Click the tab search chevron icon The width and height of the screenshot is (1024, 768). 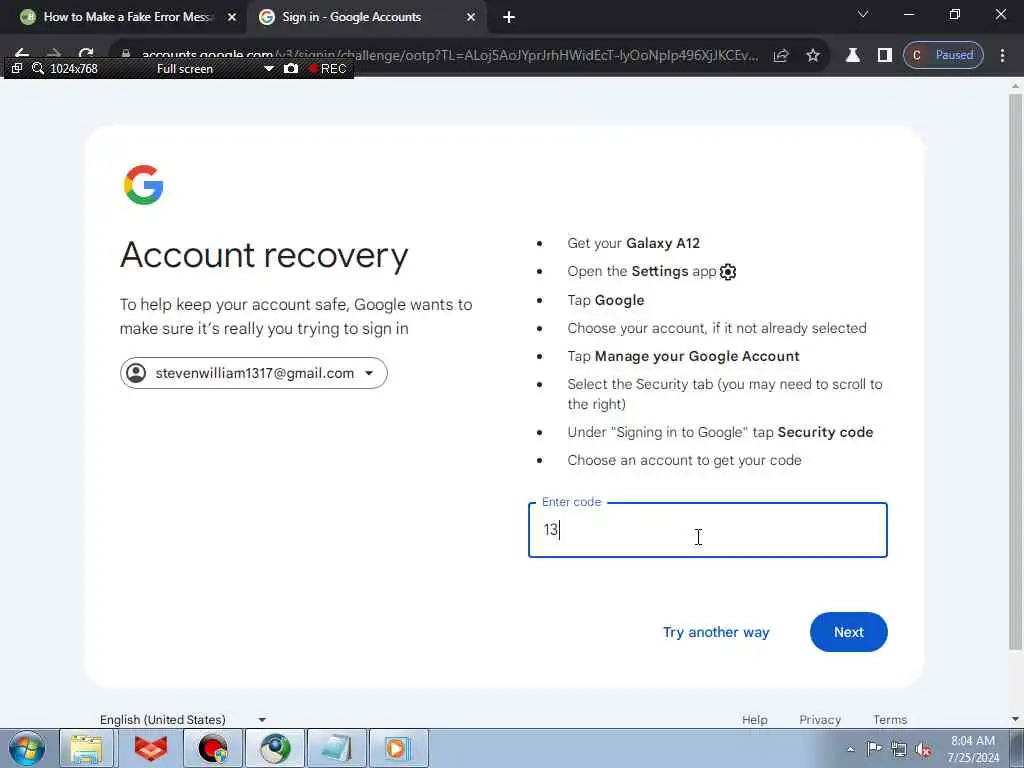pyautogui.click(x=863, y=14)
